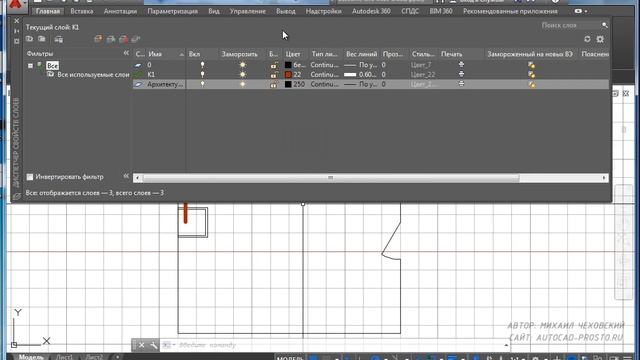The image size is (640, 360).
Task: Close the command line with X icon
Action: (x=141, y=345)
